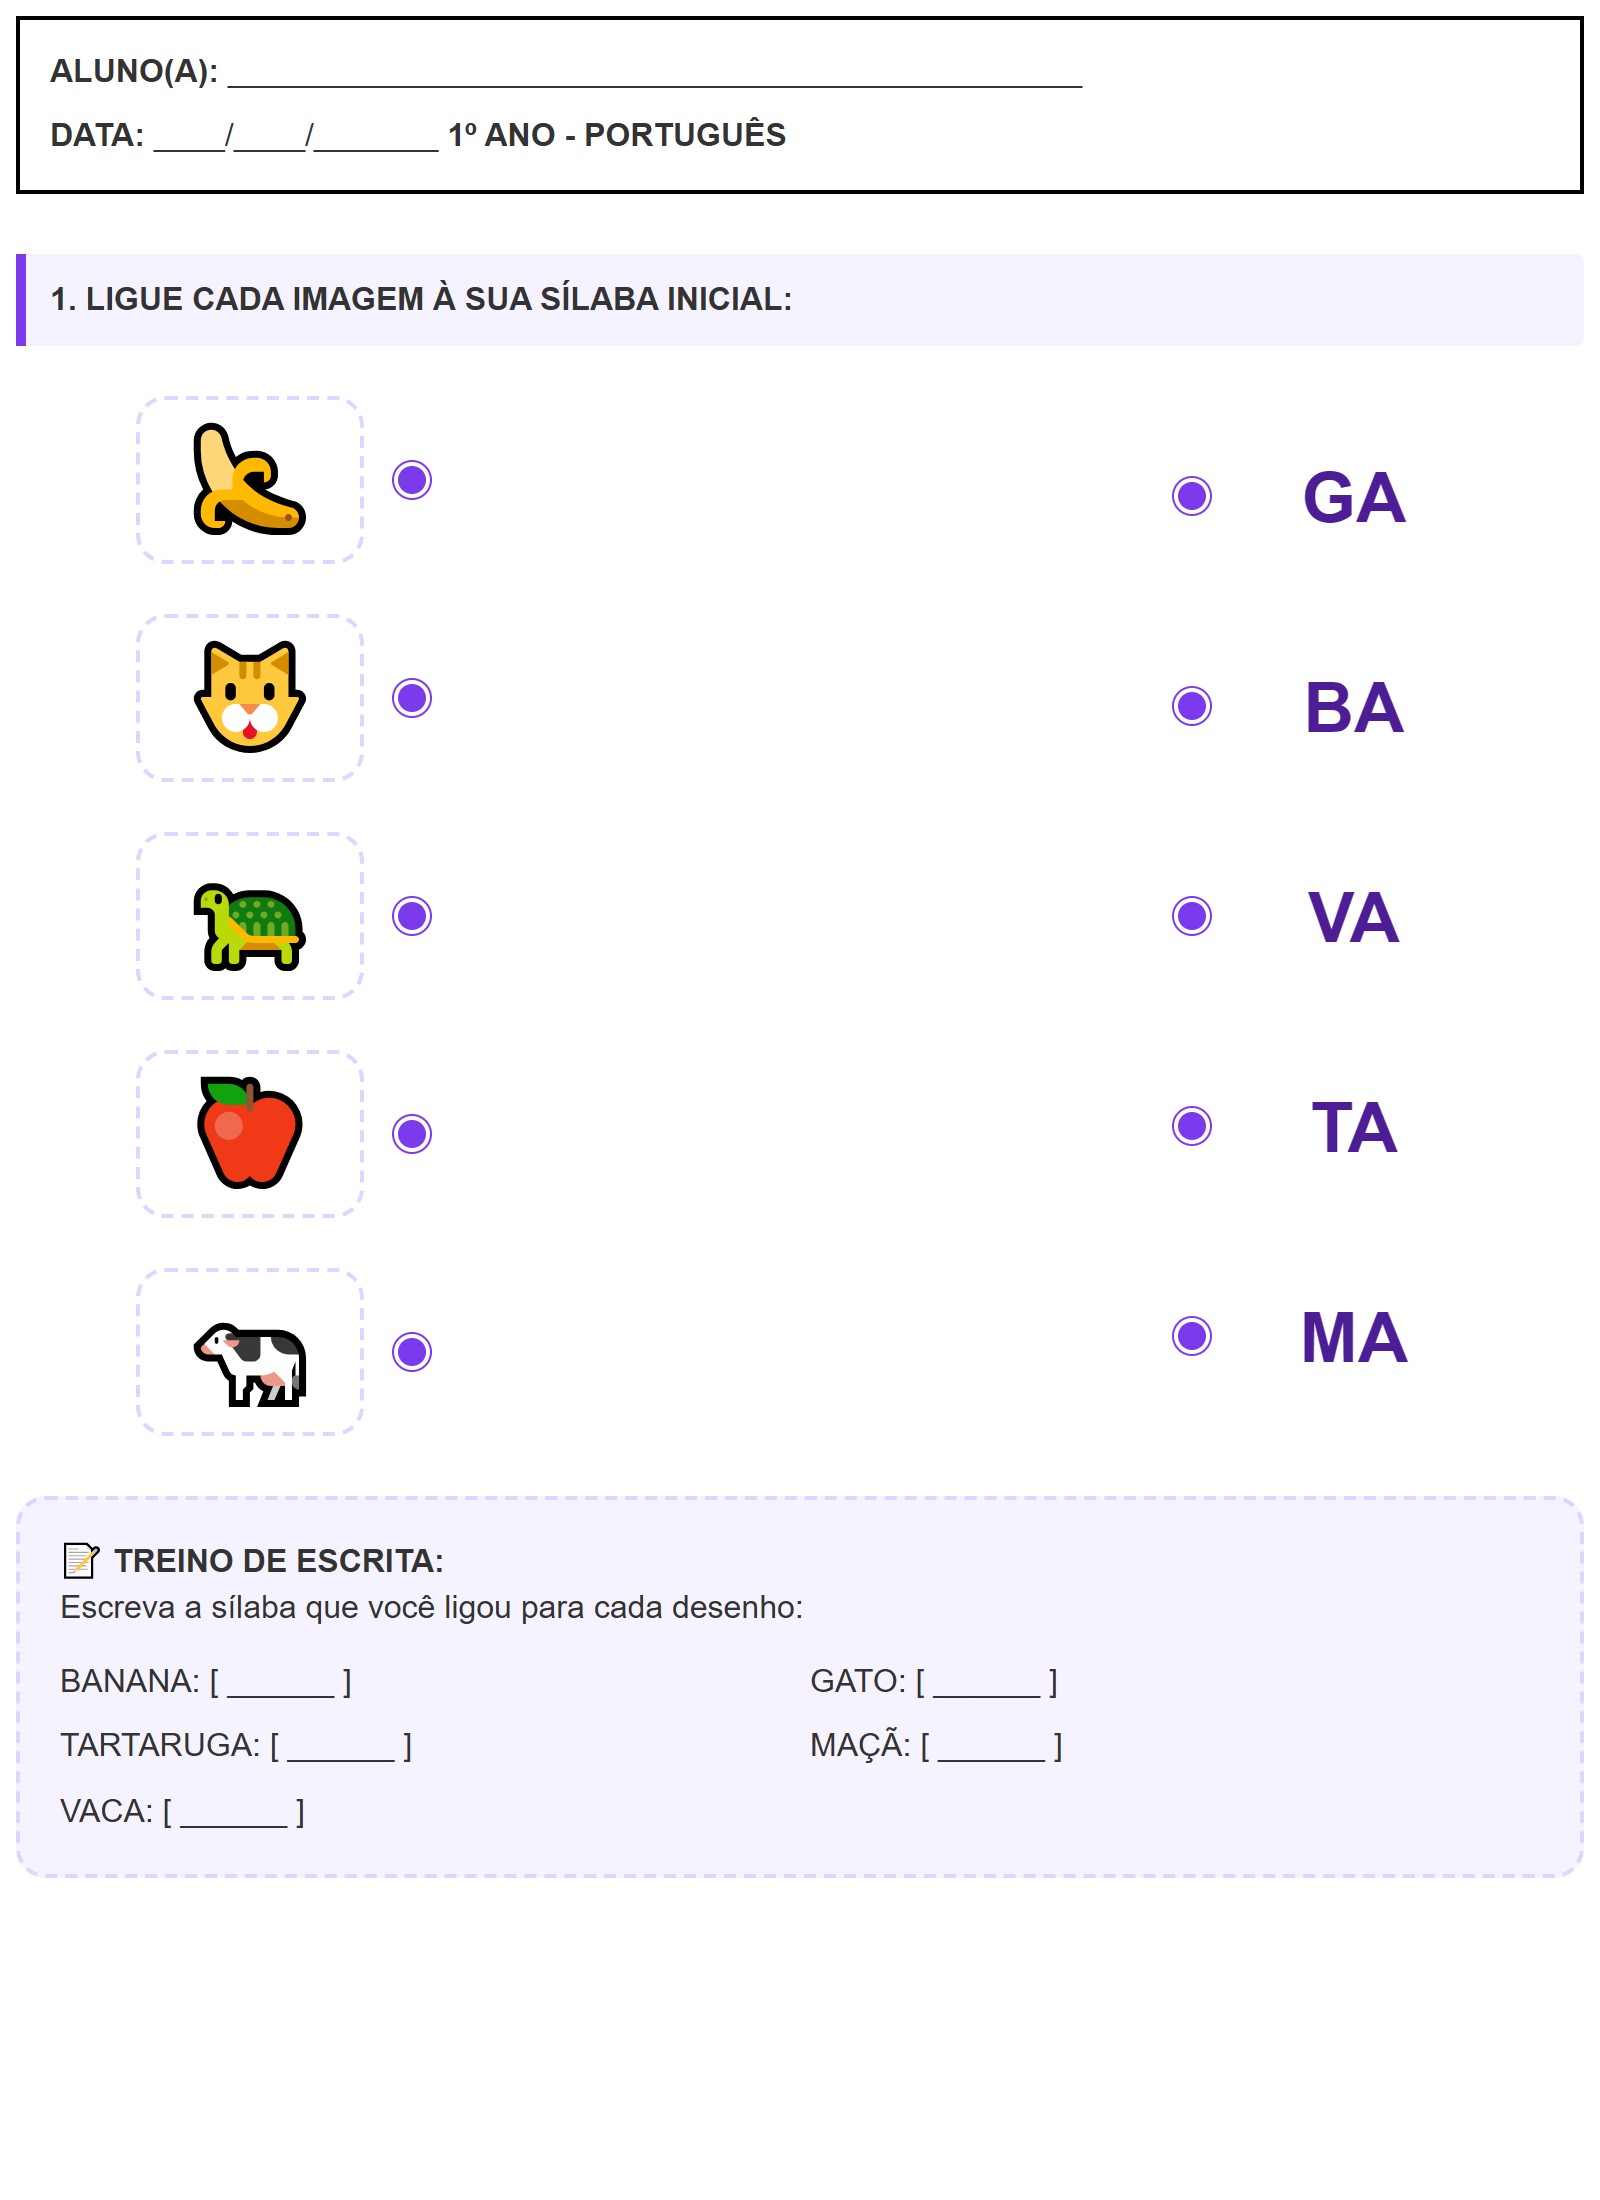Click the syllable BA

1354,708
